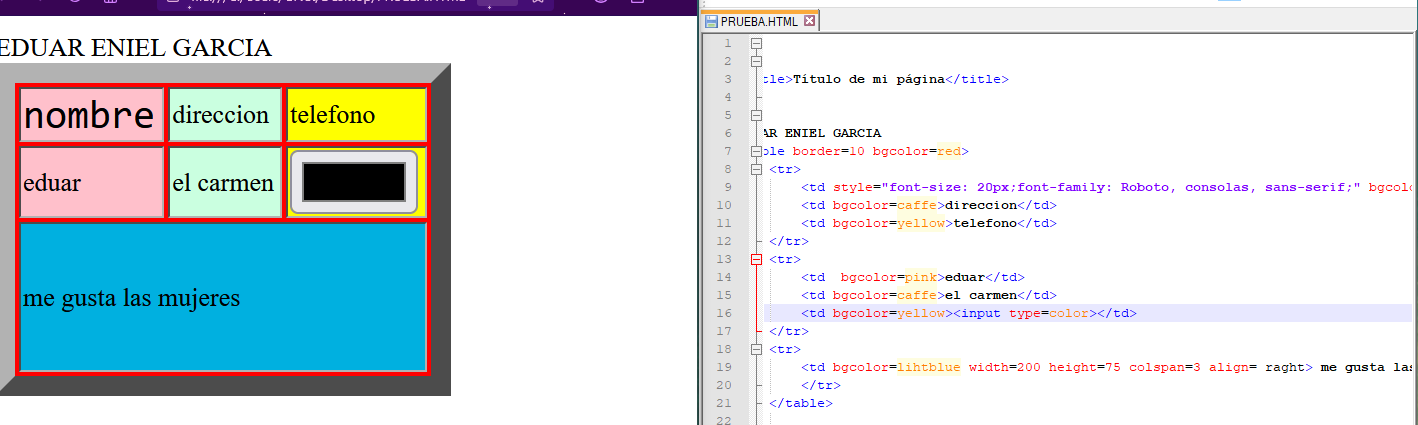Click the blue 'me gusta las mujeres' cell
Viewport: 1418px width, 425px height.
click(223, 298)
